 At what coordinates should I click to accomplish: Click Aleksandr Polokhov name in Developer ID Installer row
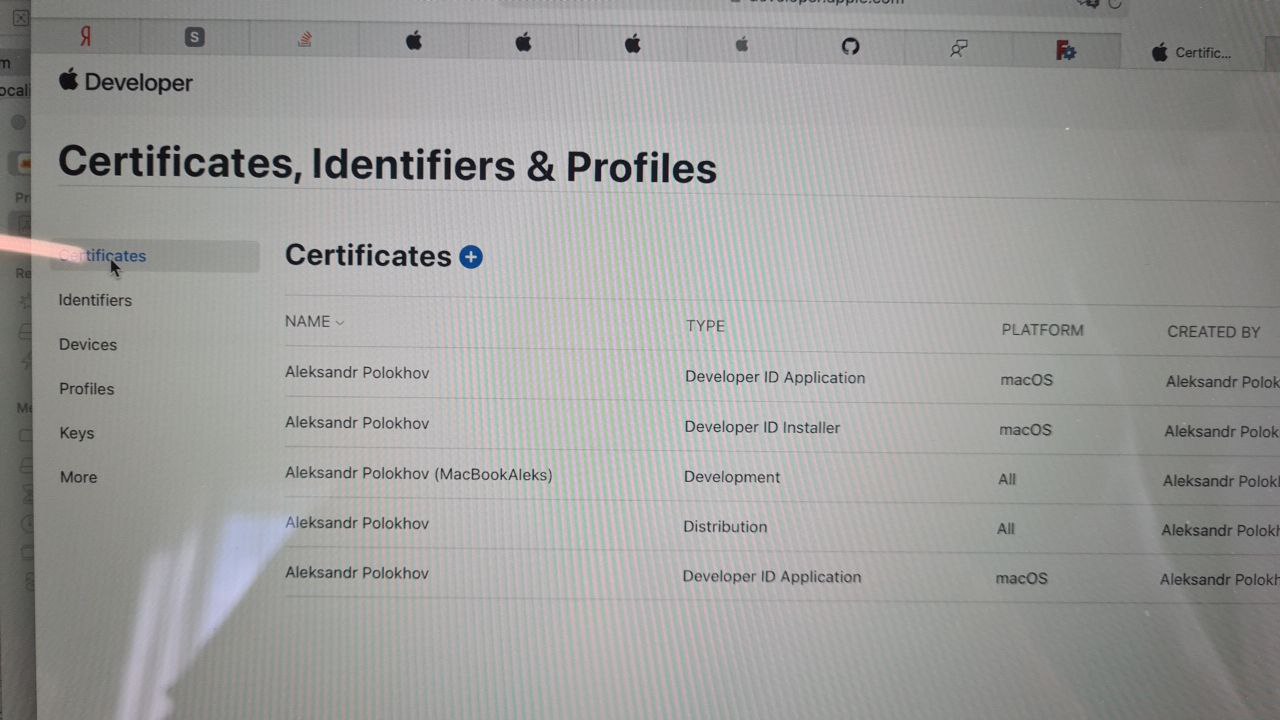click(x=357, y=423)
